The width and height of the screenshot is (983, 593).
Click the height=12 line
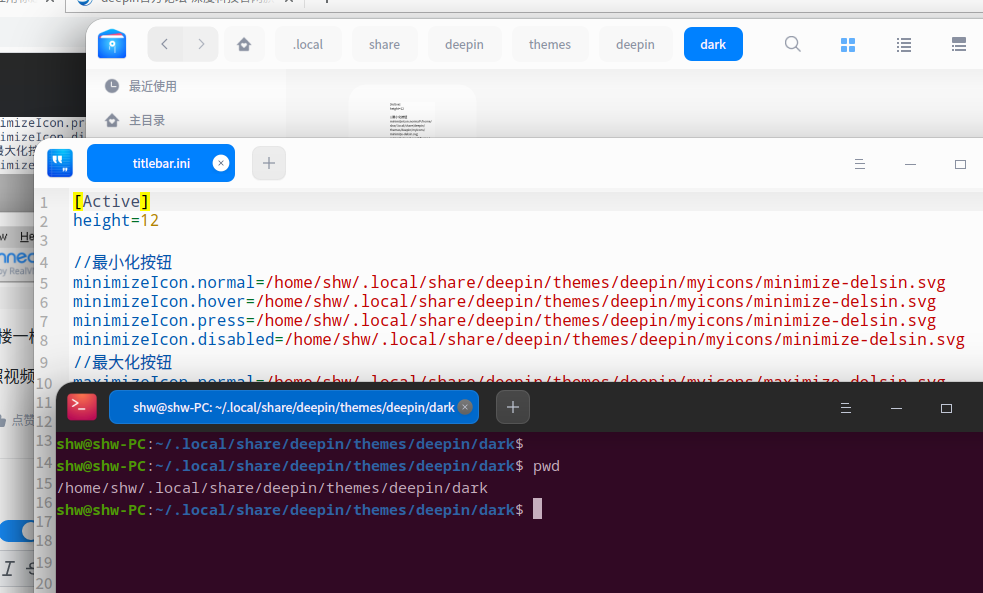coord(116,220)
